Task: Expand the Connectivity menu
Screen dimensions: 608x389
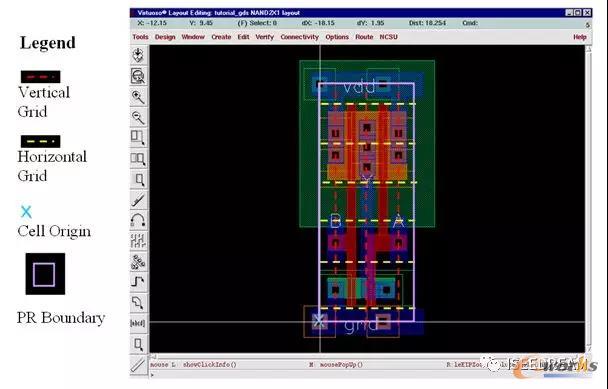Action: [x=299, y=37]
